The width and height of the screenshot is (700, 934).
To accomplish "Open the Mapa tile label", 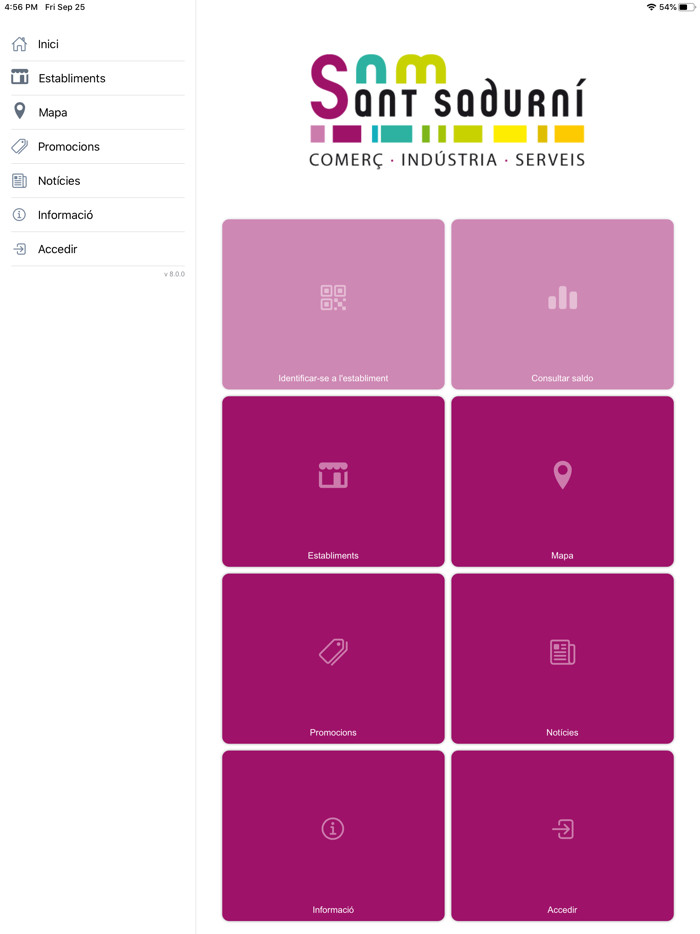I will [x=562, y=555].
